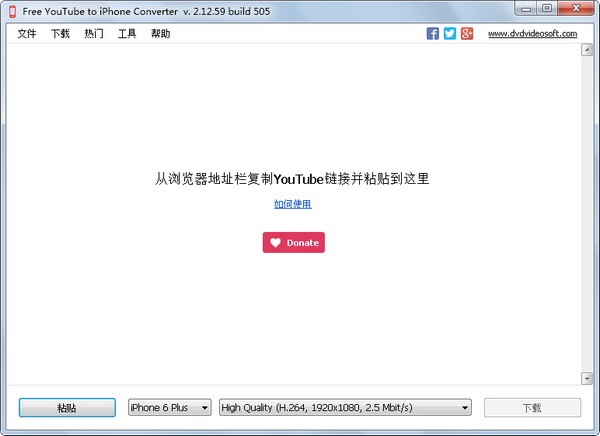
Task: Open the 工具 menu
Action: [x=127, y=34]
